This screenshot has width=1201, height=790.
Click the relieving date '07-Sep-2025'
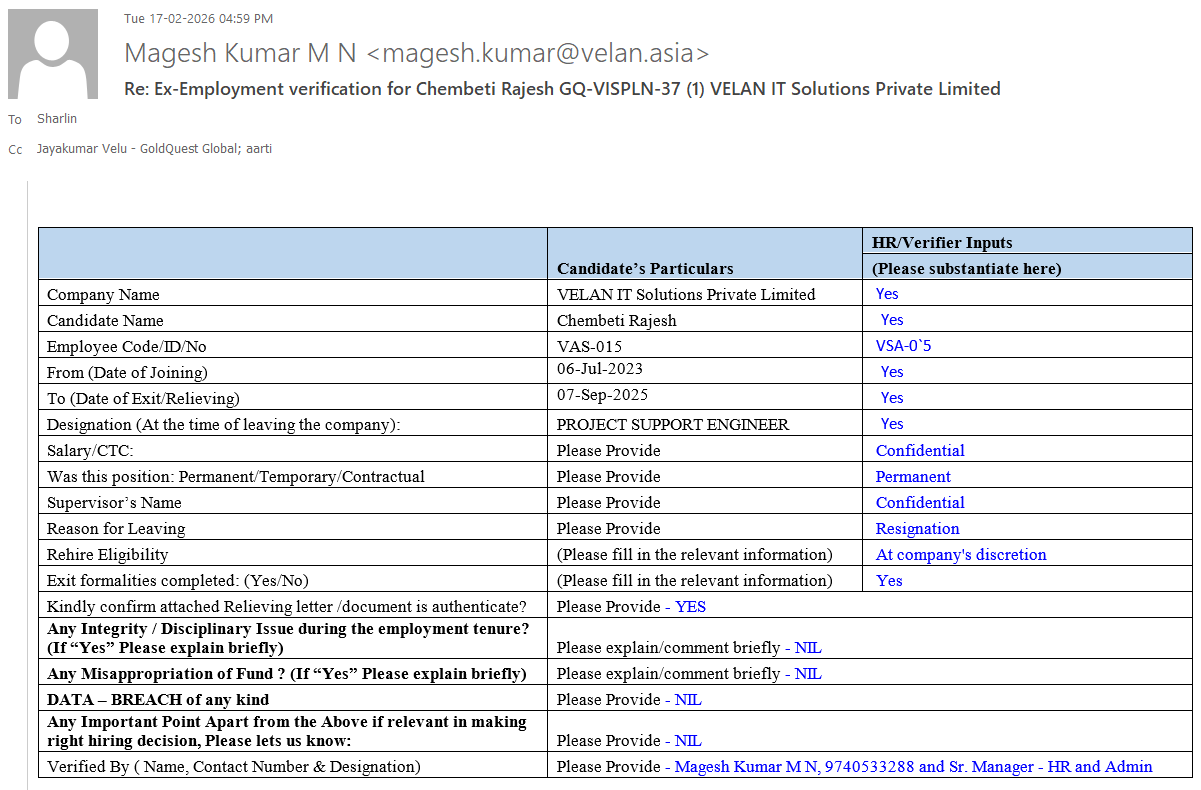tap(601, 395)
